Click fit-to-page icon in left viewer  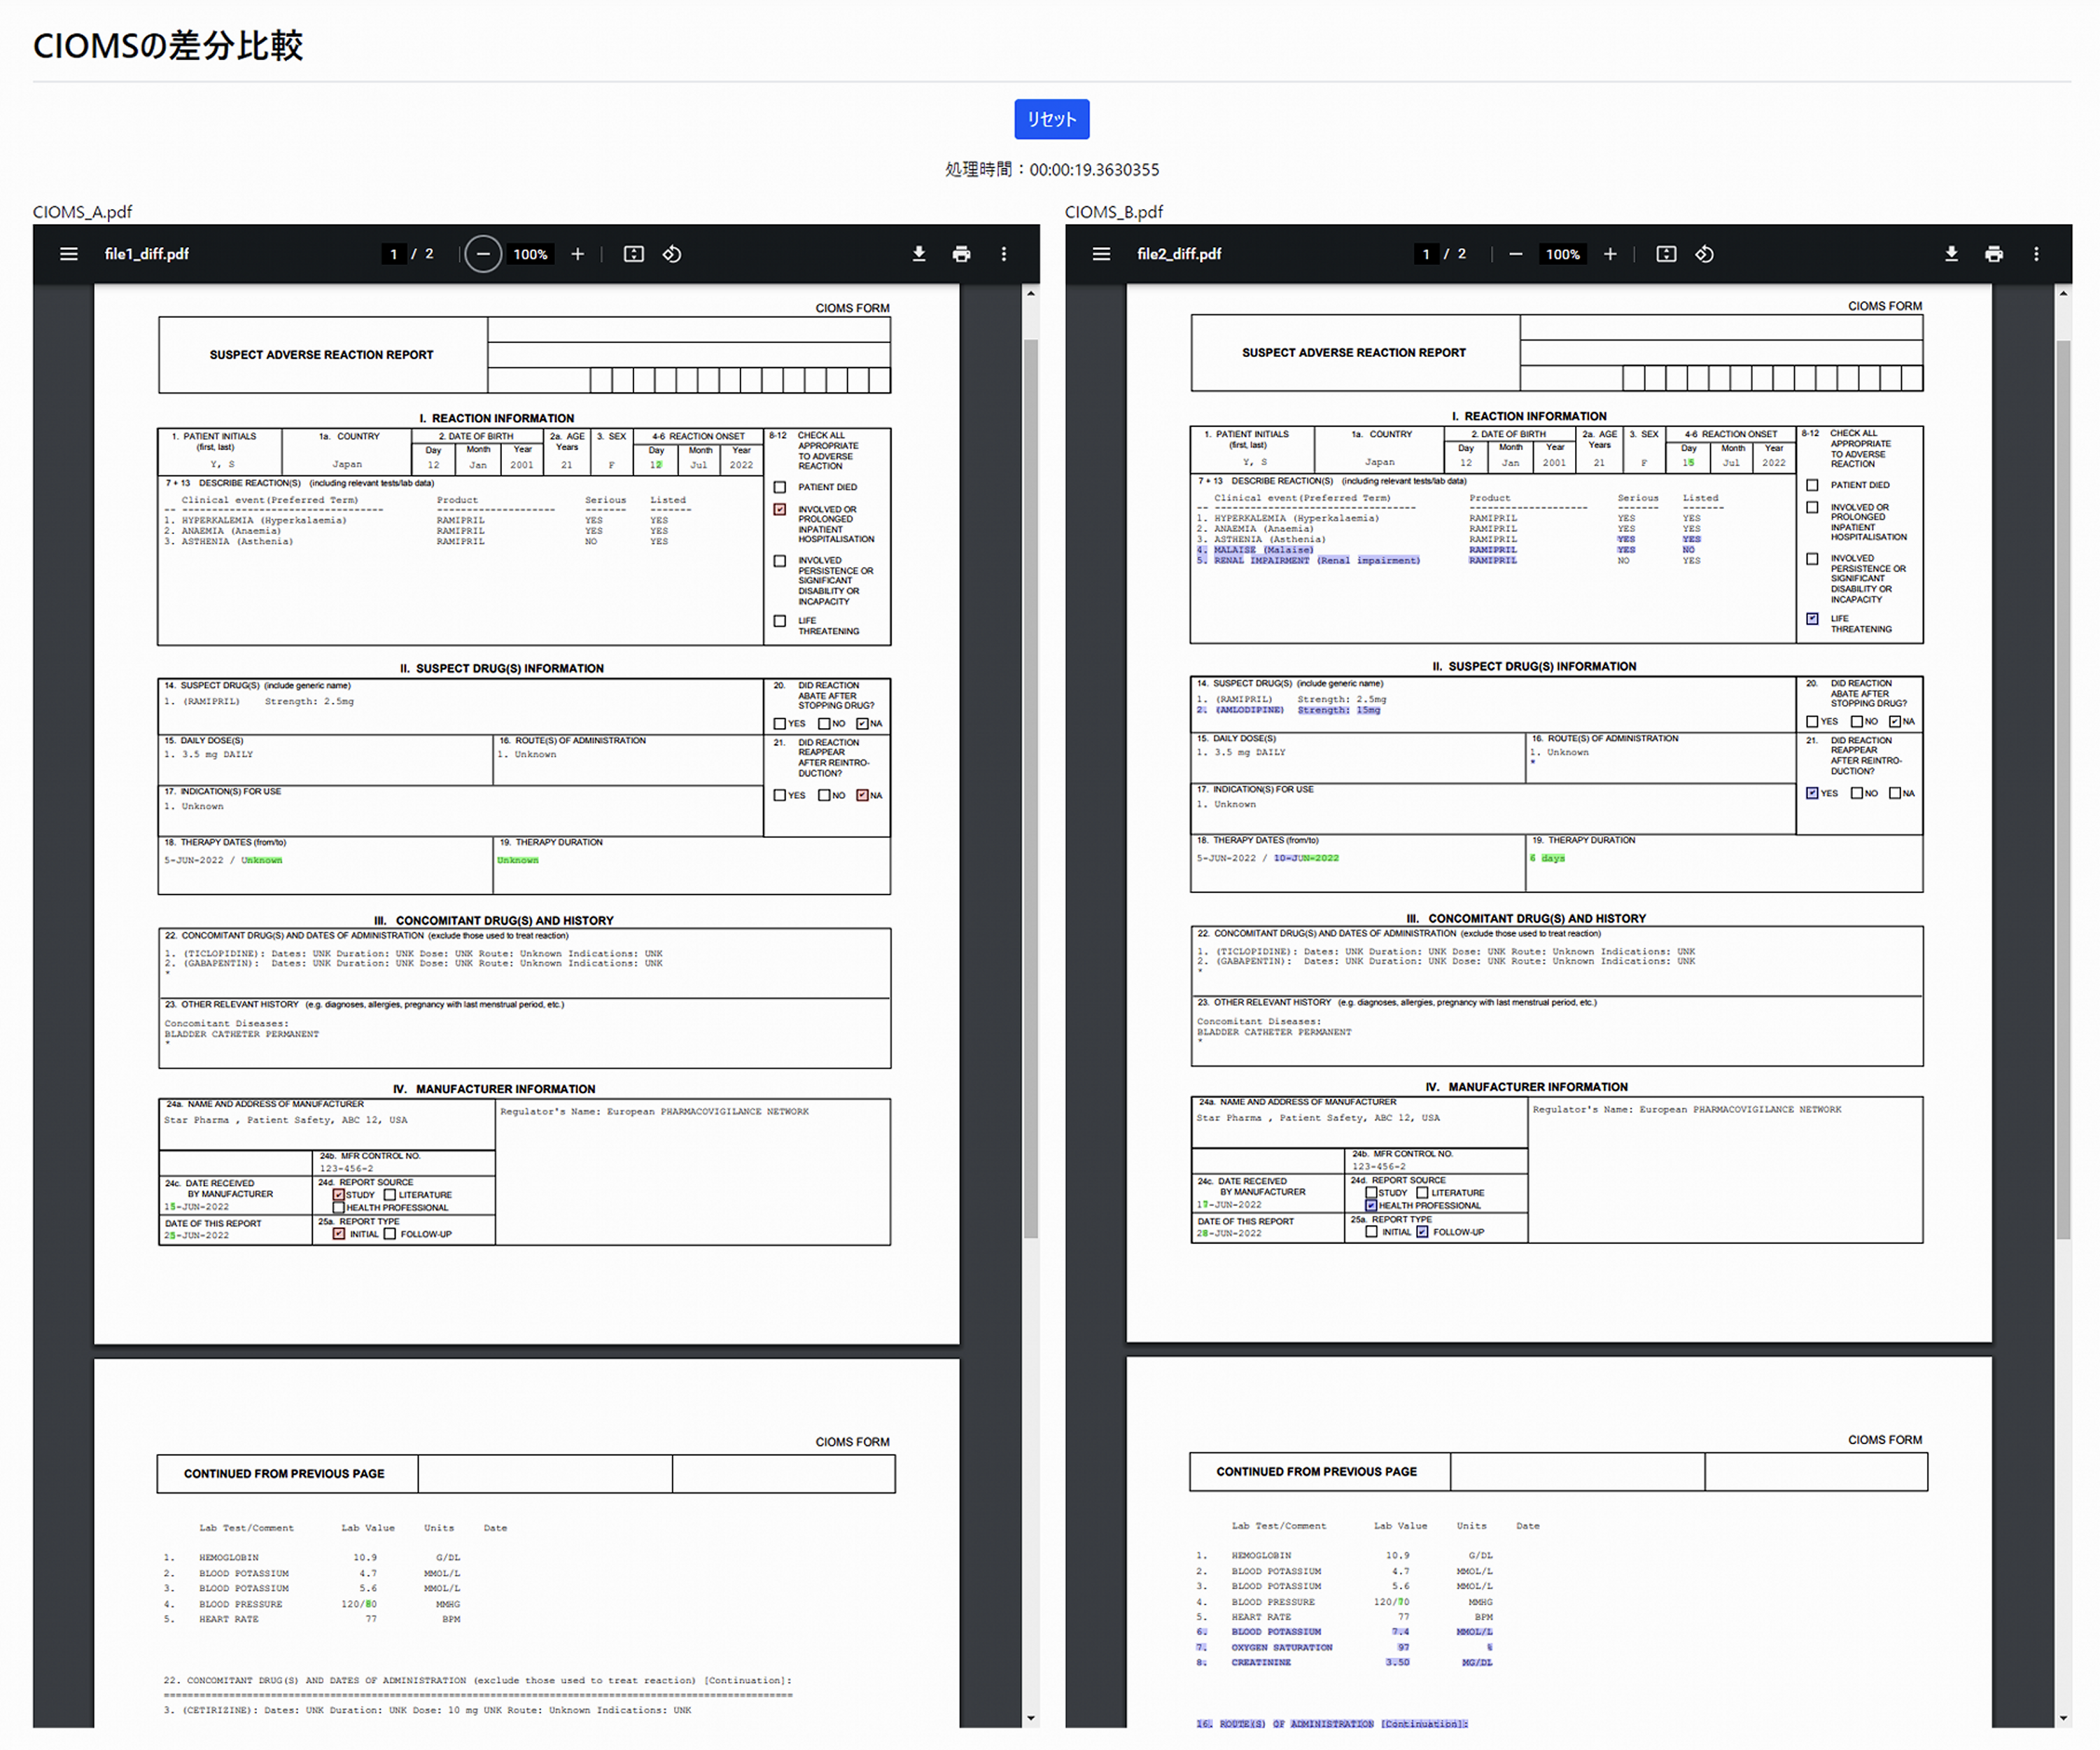click(x=634, y=254)
